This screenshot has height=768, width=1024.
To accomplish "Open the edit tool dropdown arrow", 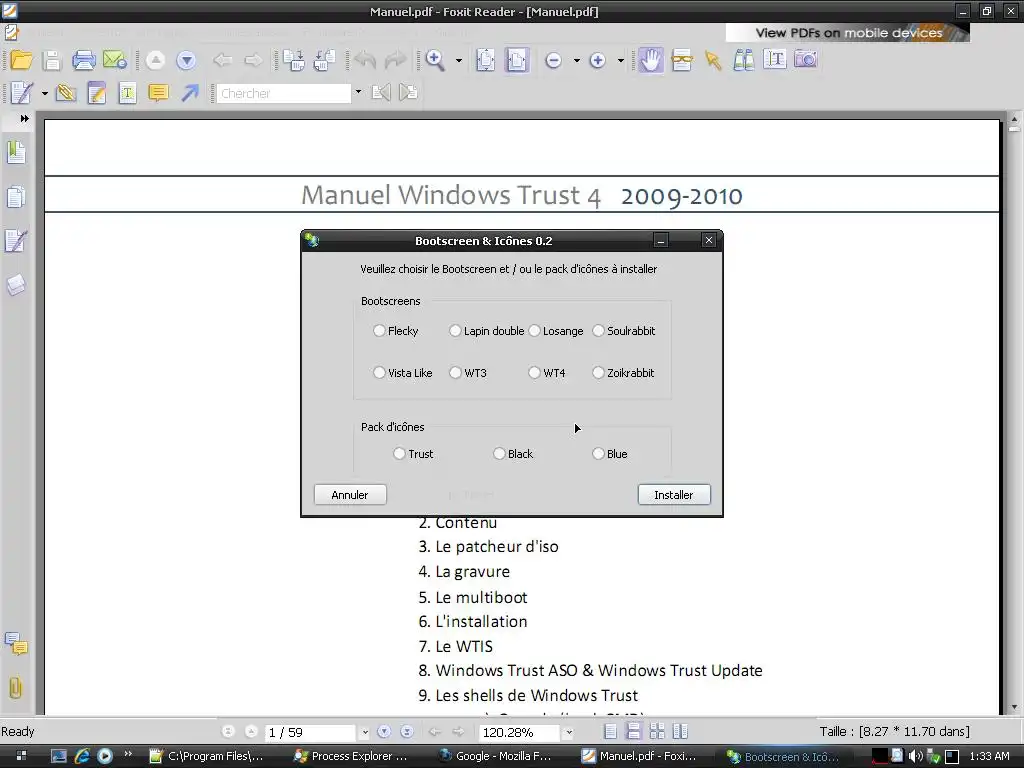I will pyautogui.click(x=44, y=93).
